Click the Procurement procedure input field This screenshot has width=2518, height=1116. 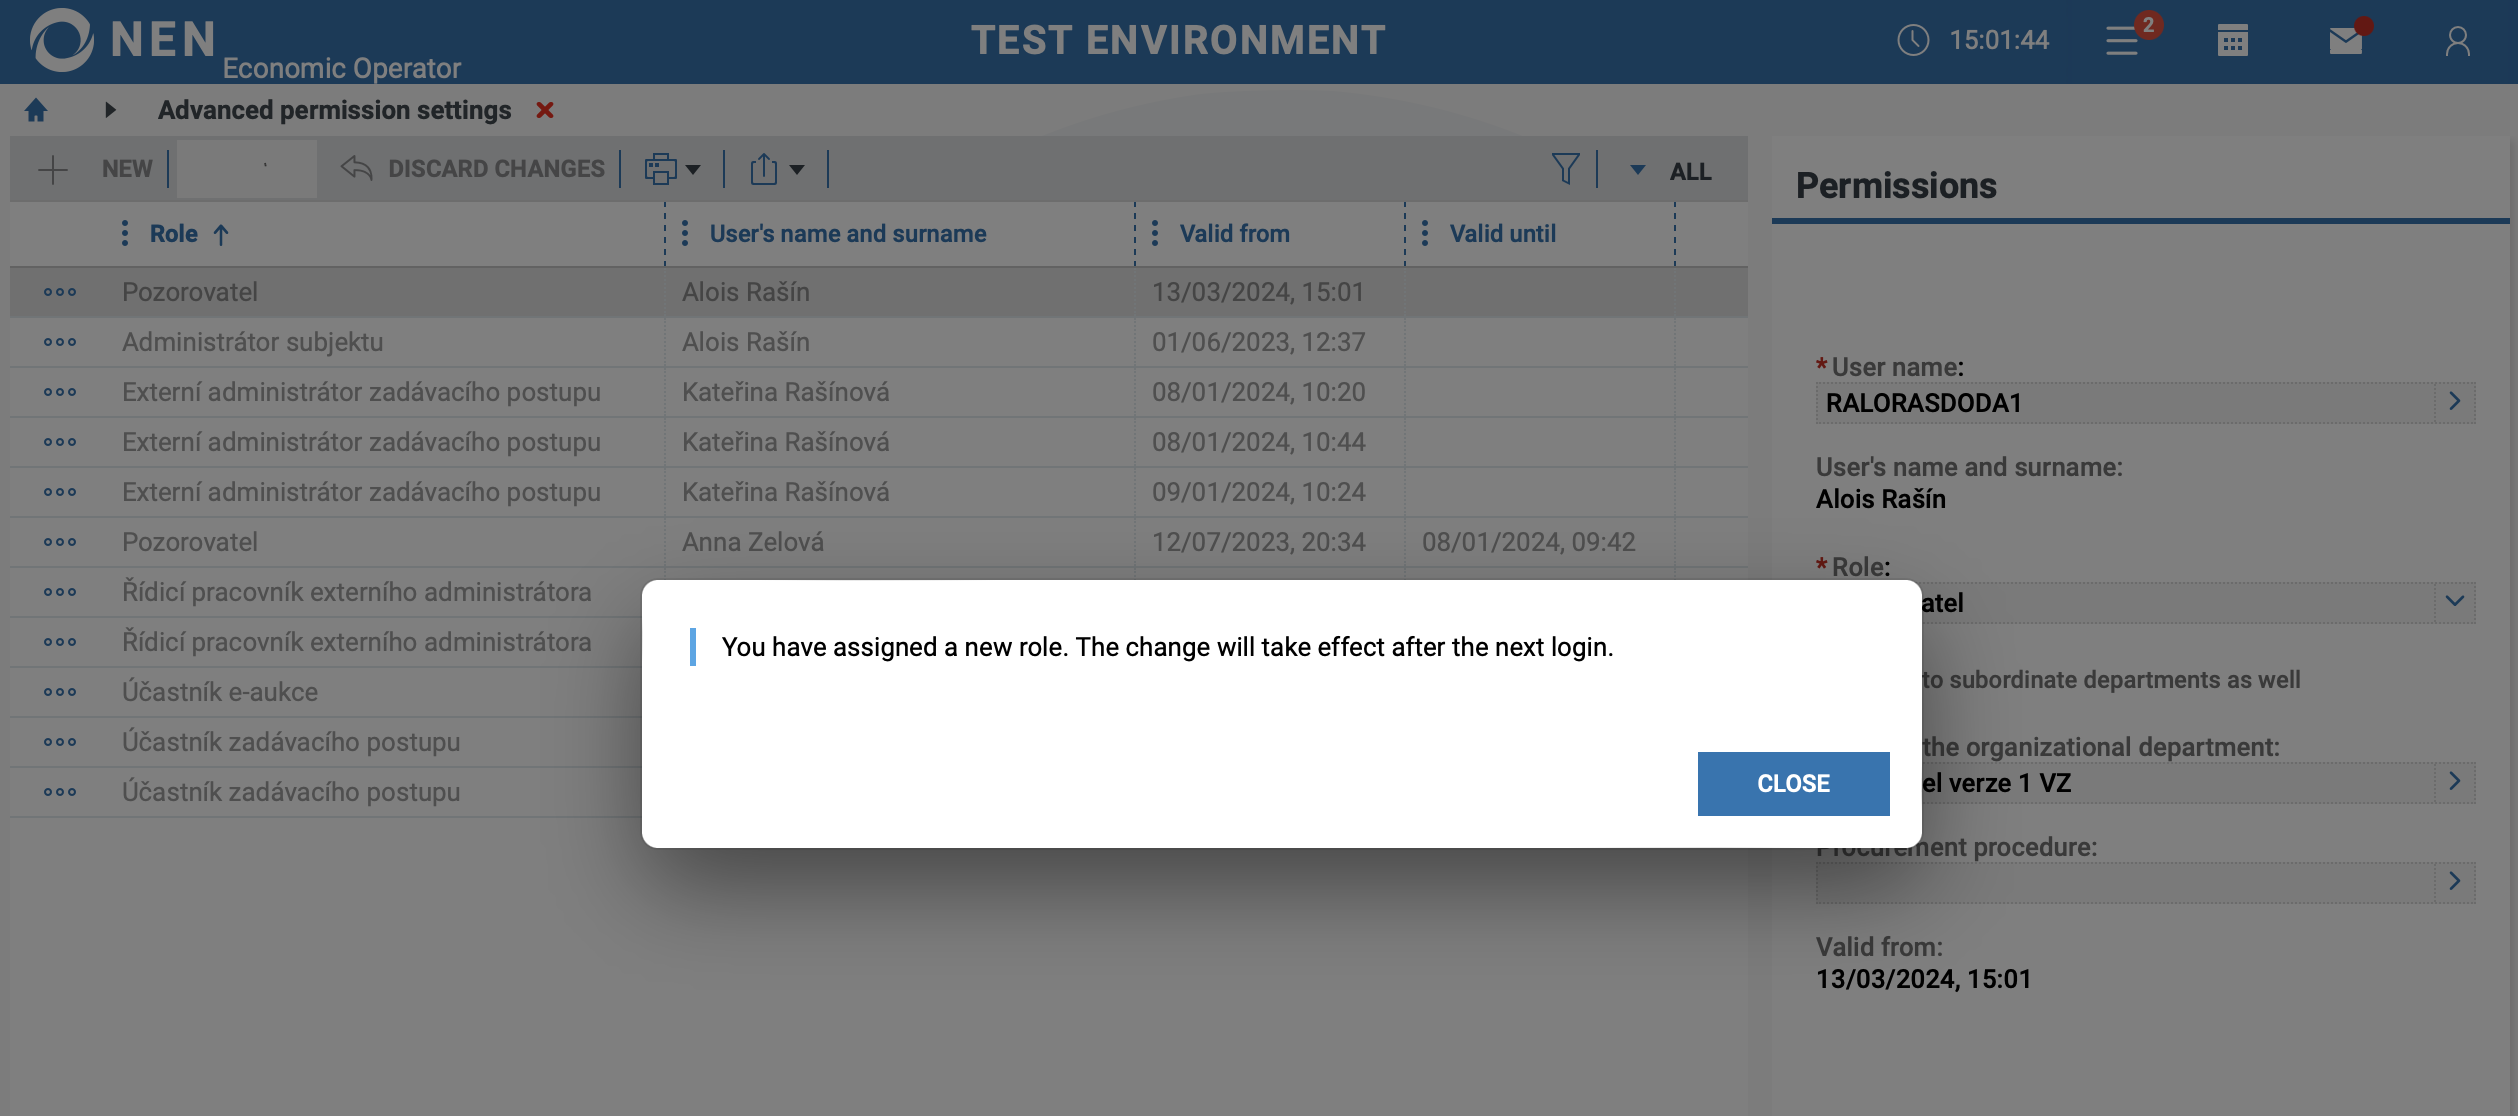tap(2124, 882)
